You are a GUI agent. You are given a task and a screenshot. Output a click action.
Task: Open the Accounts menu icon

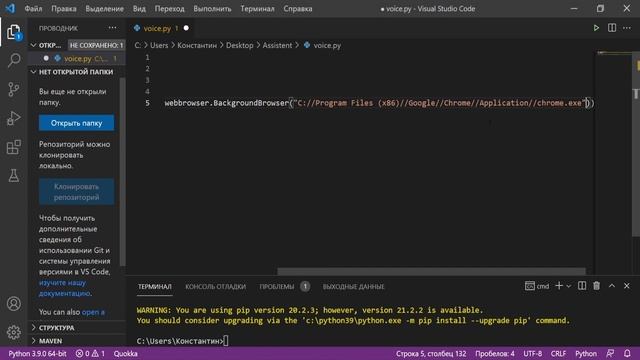(x=13, y=304)
